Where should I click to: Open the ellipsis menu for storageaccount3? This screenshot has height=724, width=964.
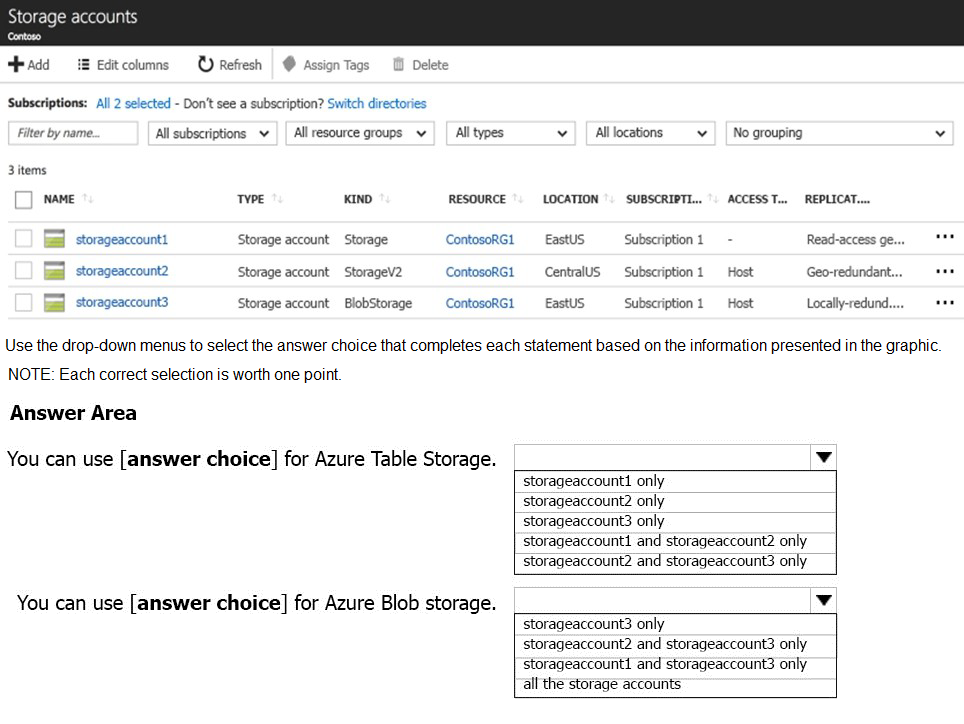click(x=944, y=303)
